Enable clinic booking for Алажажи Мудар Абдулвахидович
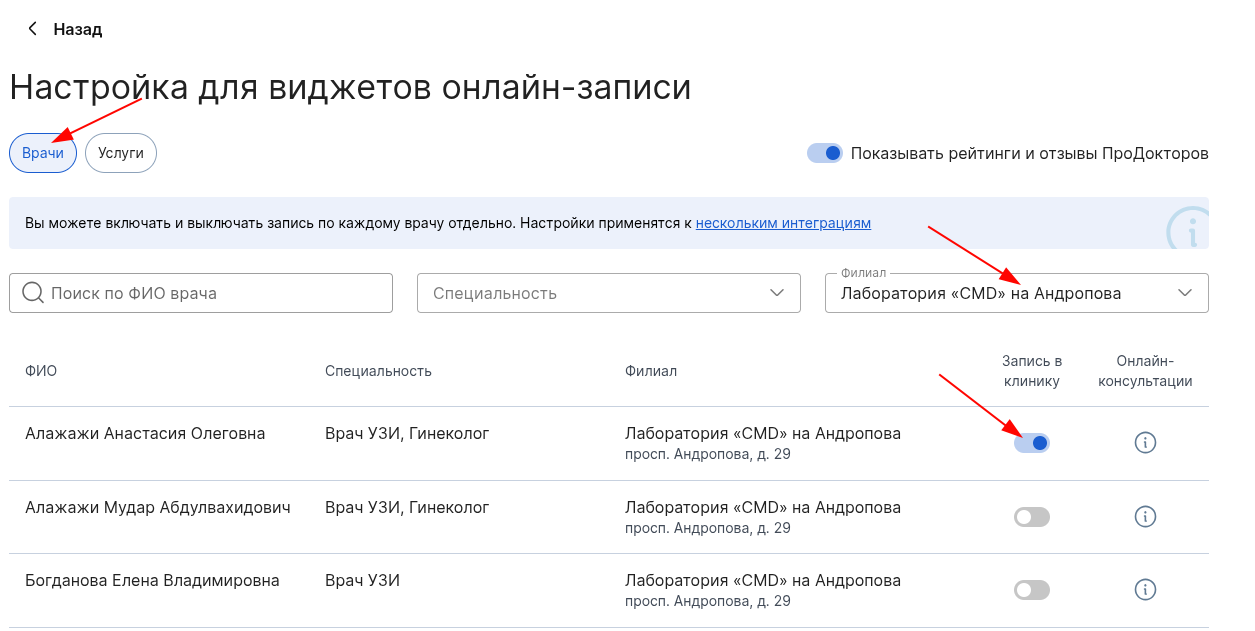Image resolution: width=1255 pixels, height=631 pixels. 1031,517
